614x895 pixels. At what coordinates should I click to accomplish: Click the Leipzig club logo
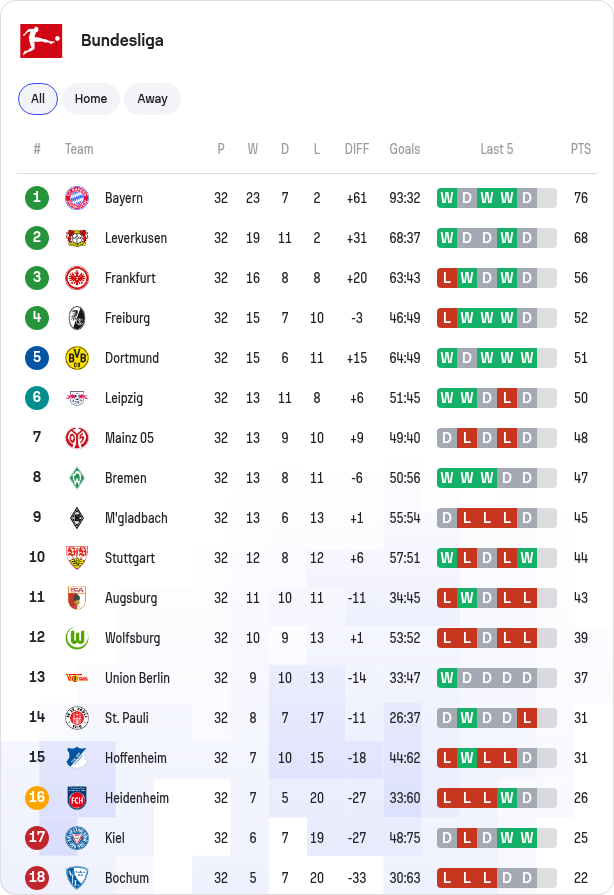click(x=77, y=398)
